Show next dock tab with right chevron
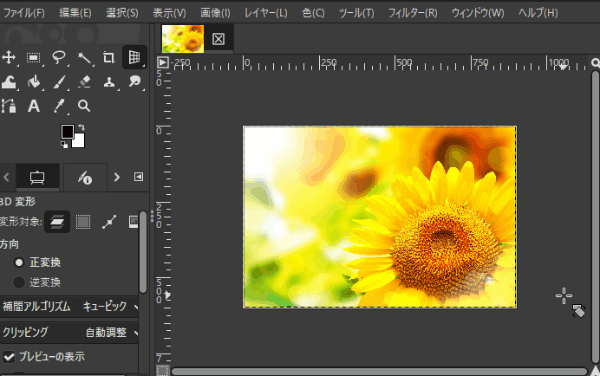This screenshot has width=600, height=376. [117, 177]
